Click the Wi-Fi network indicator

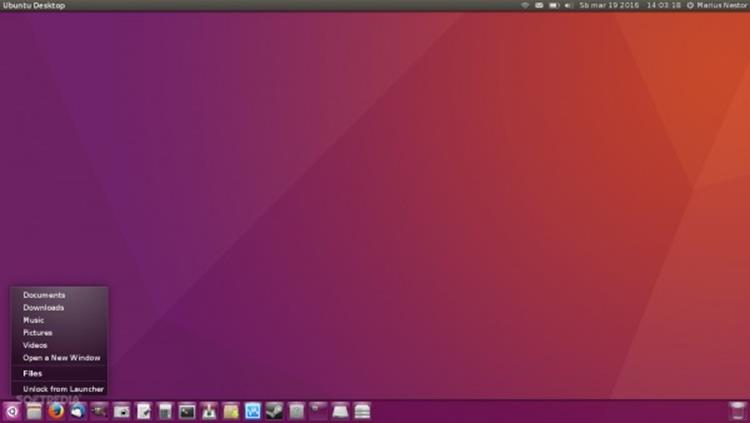tap(525, 5)
